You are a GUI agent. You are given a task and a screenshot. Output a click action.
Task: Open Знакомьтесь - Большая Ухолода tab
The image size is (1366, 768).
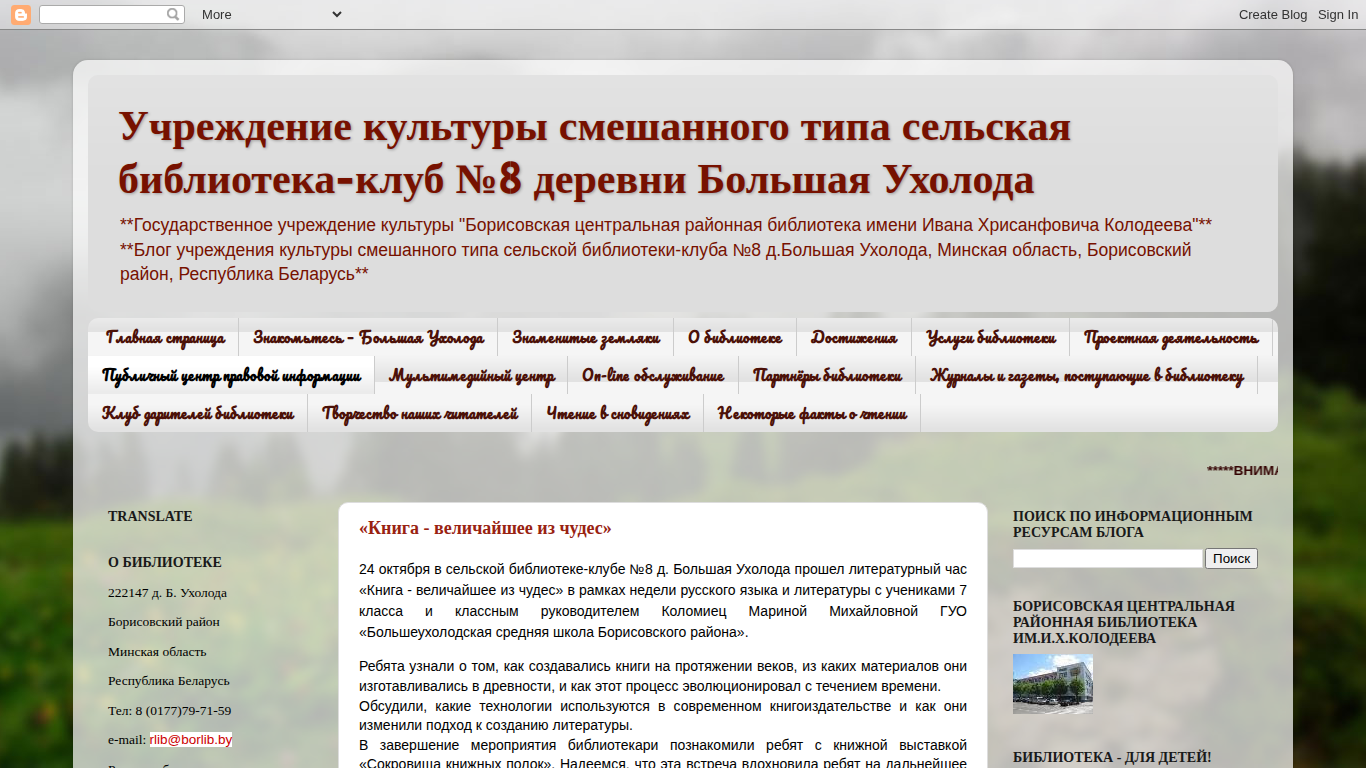368,337
